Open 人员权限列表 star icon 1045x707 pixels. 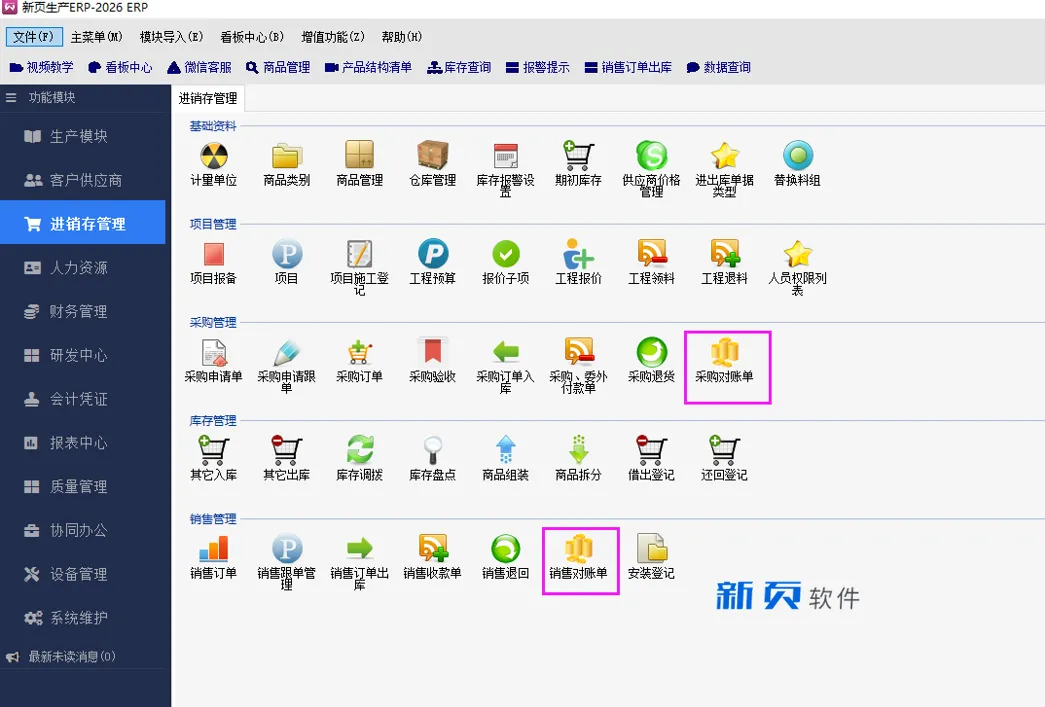click(797, 254)
